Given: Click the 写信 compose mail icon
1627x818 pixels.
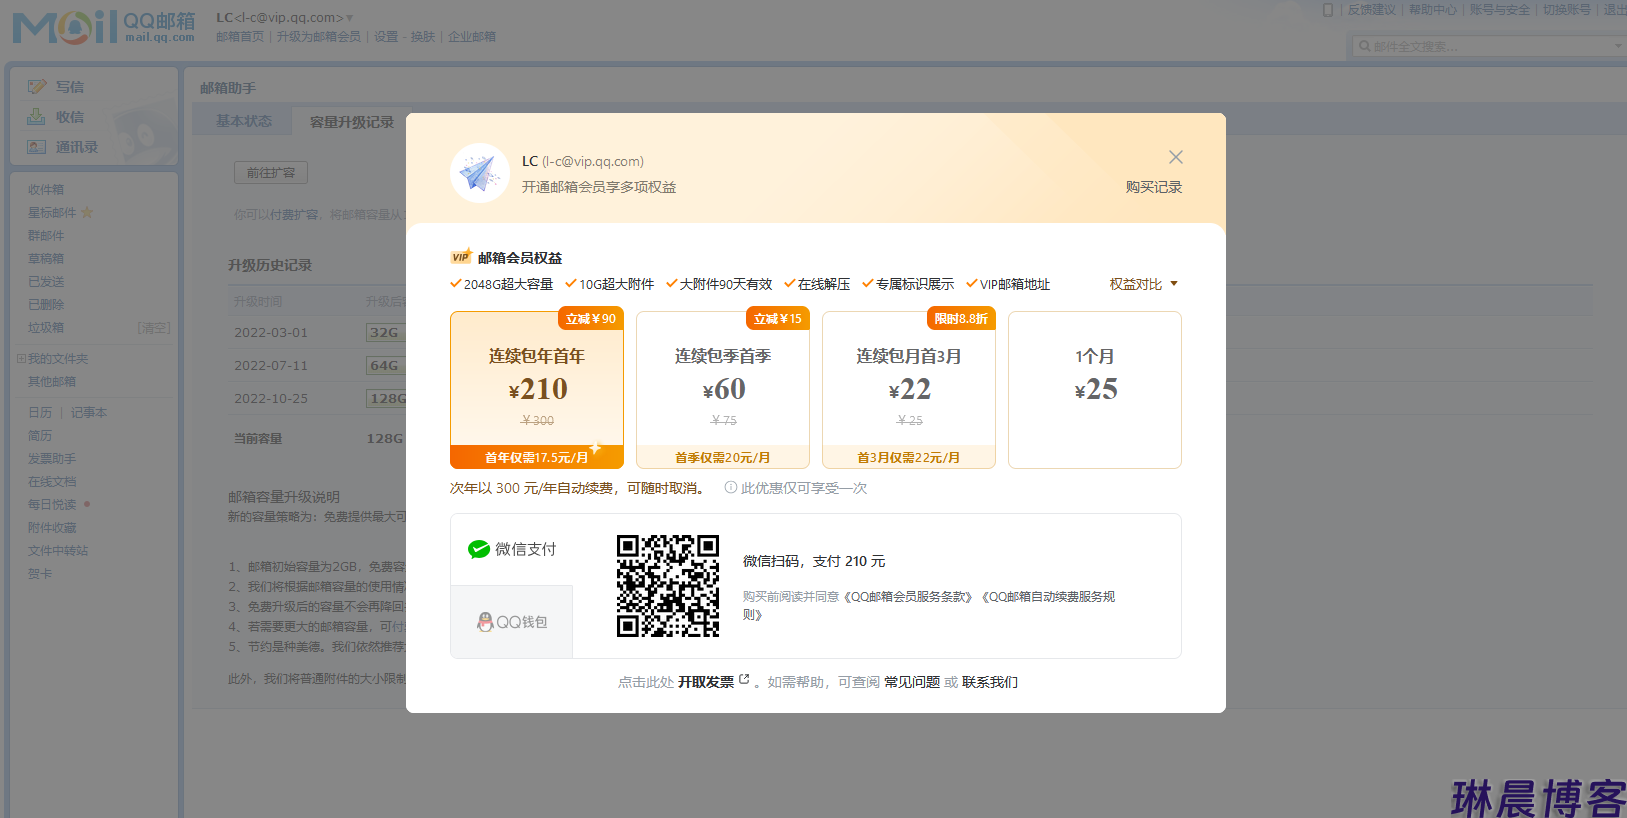Looking at the screenshot, I should (x=37, y=87).
